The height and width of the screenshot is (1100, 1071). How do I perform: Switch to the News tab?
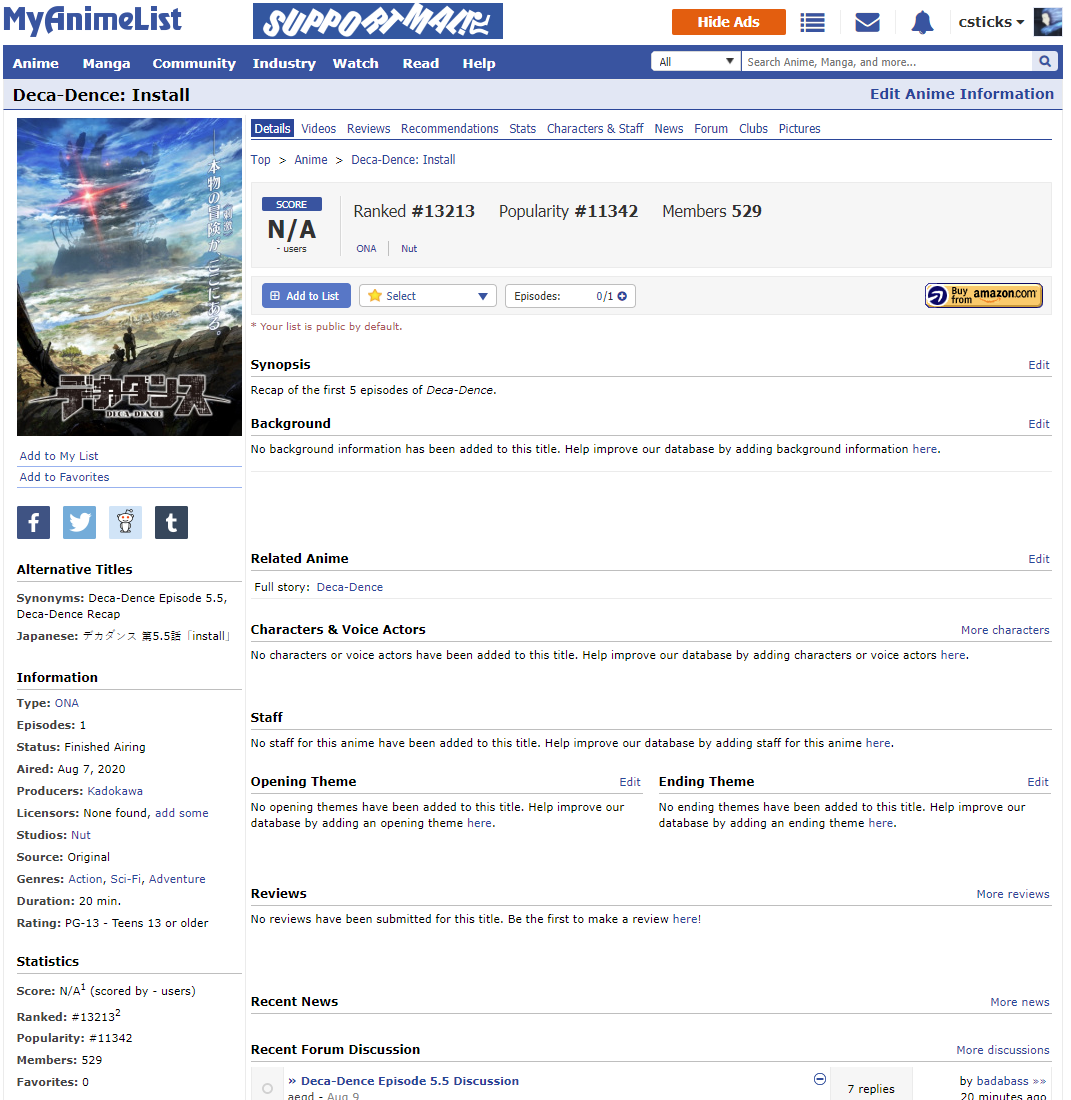(x=668, y=128)
